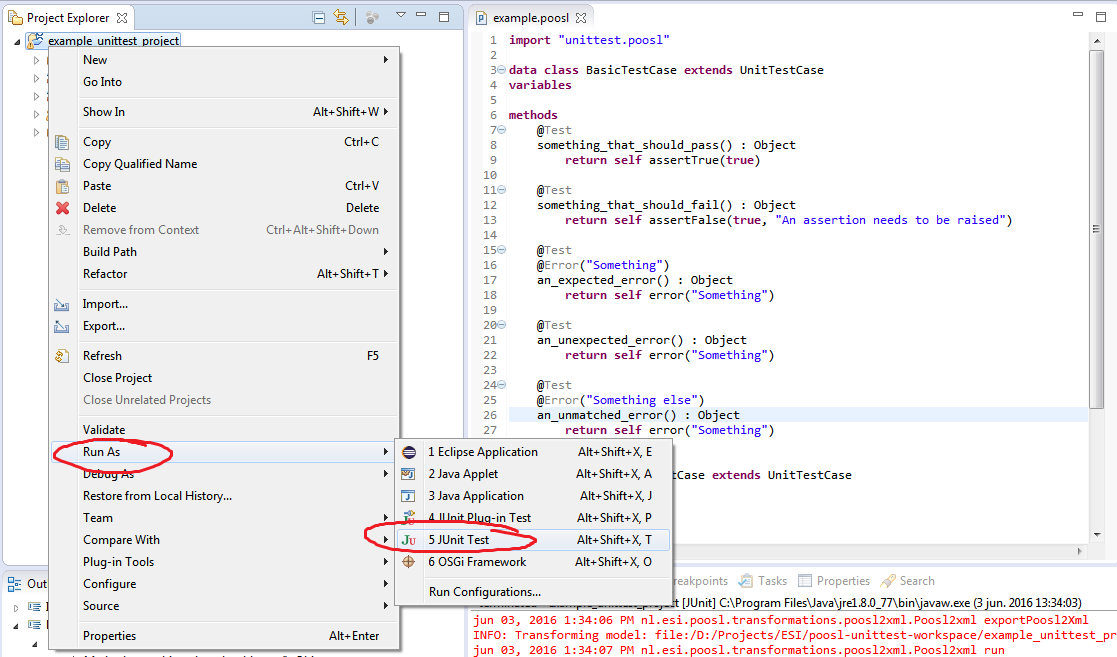
Task: Open the Build Path submenu
Action: [x=224, y=252]
